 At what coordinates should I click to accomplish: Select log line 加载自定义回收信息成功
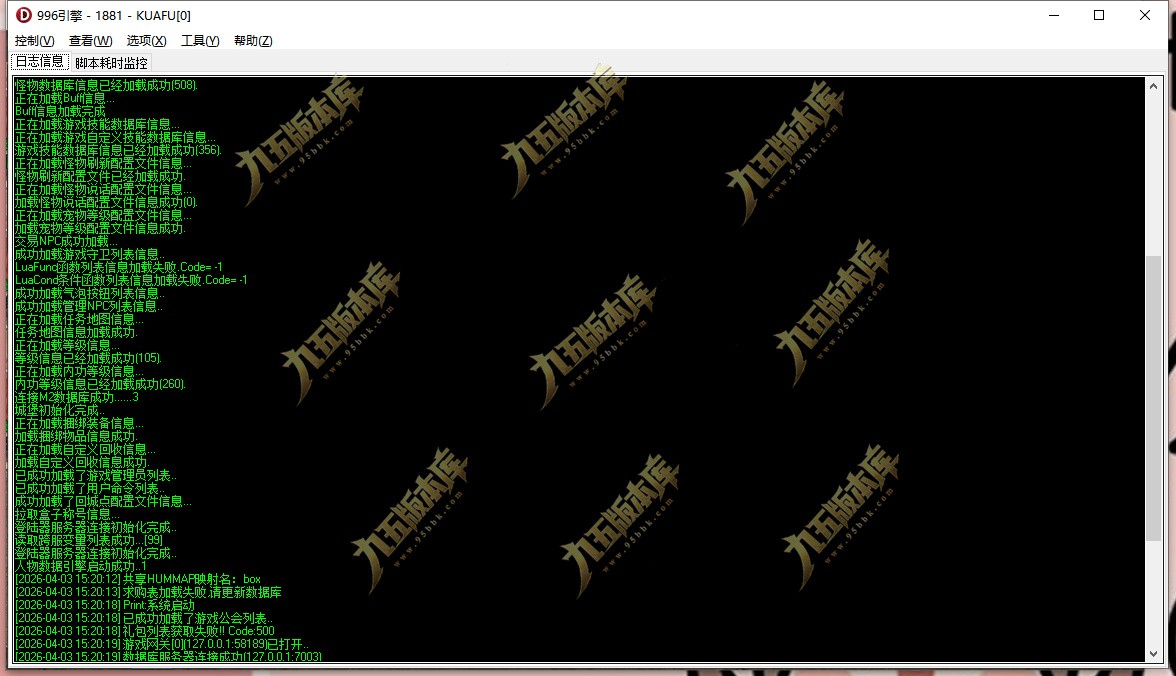[x=82, y=462]
